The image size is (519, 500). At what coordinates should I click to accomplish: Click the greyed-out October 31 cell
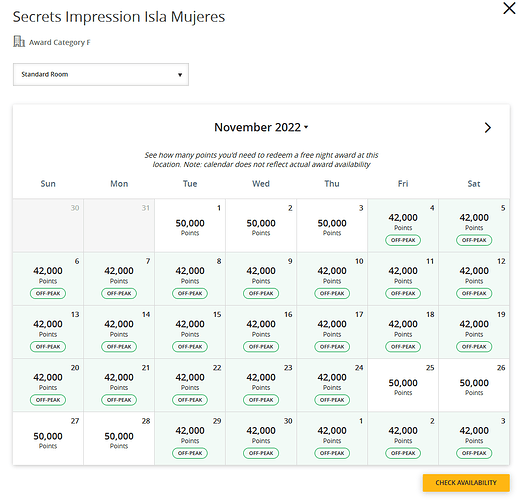(x=119, y=226)
